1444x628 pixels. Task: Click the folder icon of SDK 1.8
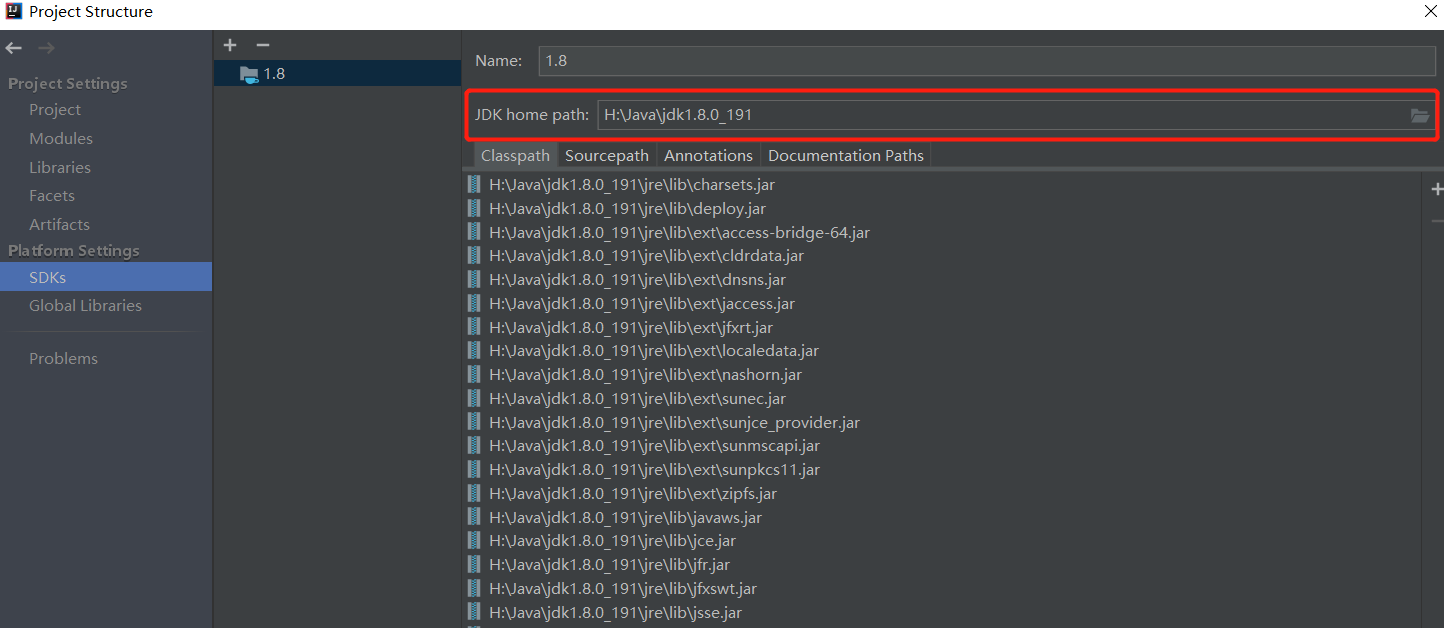pyautogui.click(x=249, y=74)
